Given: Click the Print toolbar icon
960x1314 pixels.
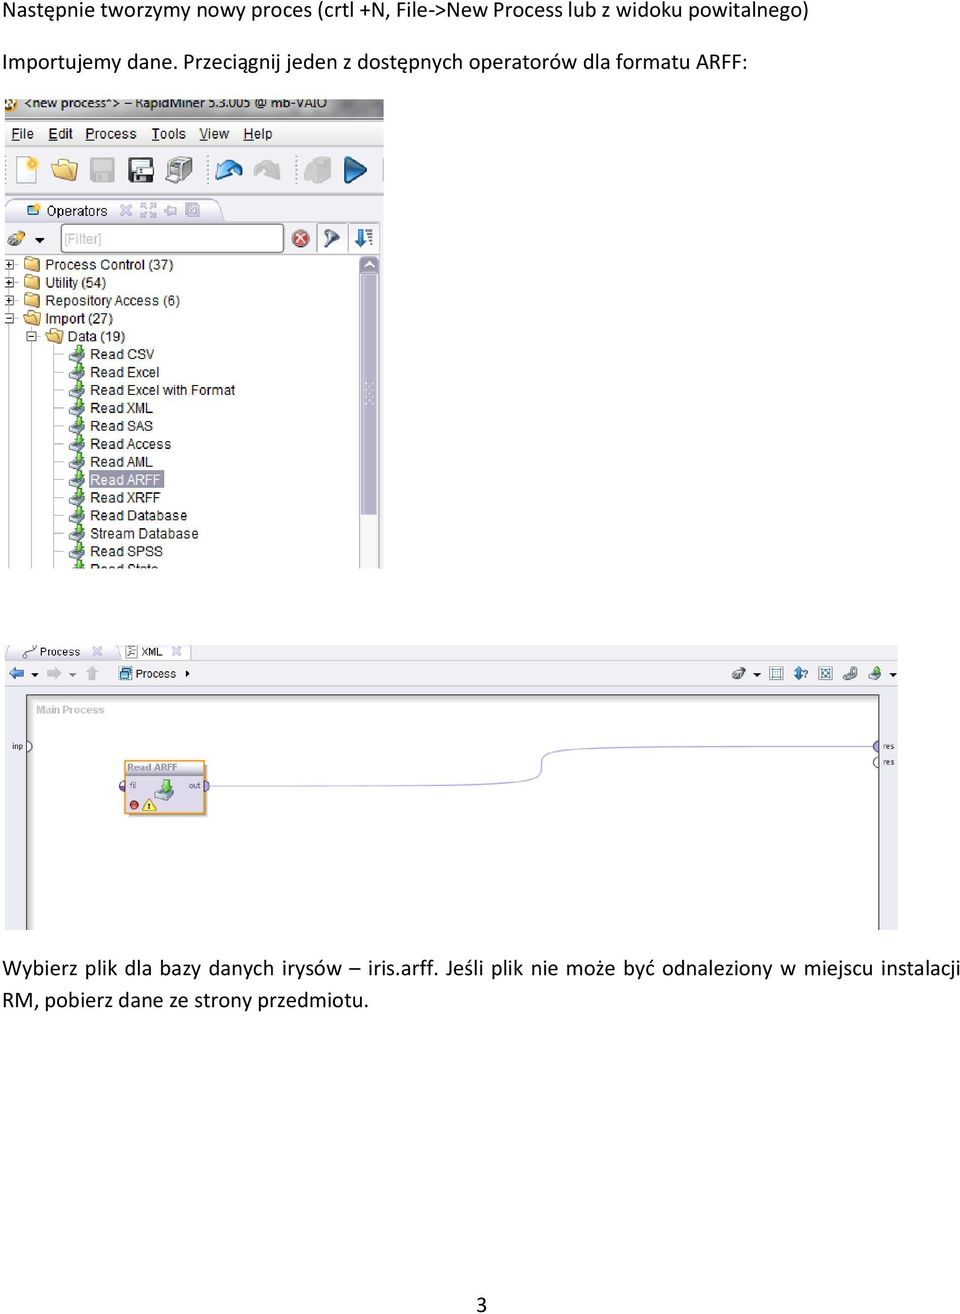Looking at the screenshot, I should coord(179,170).
